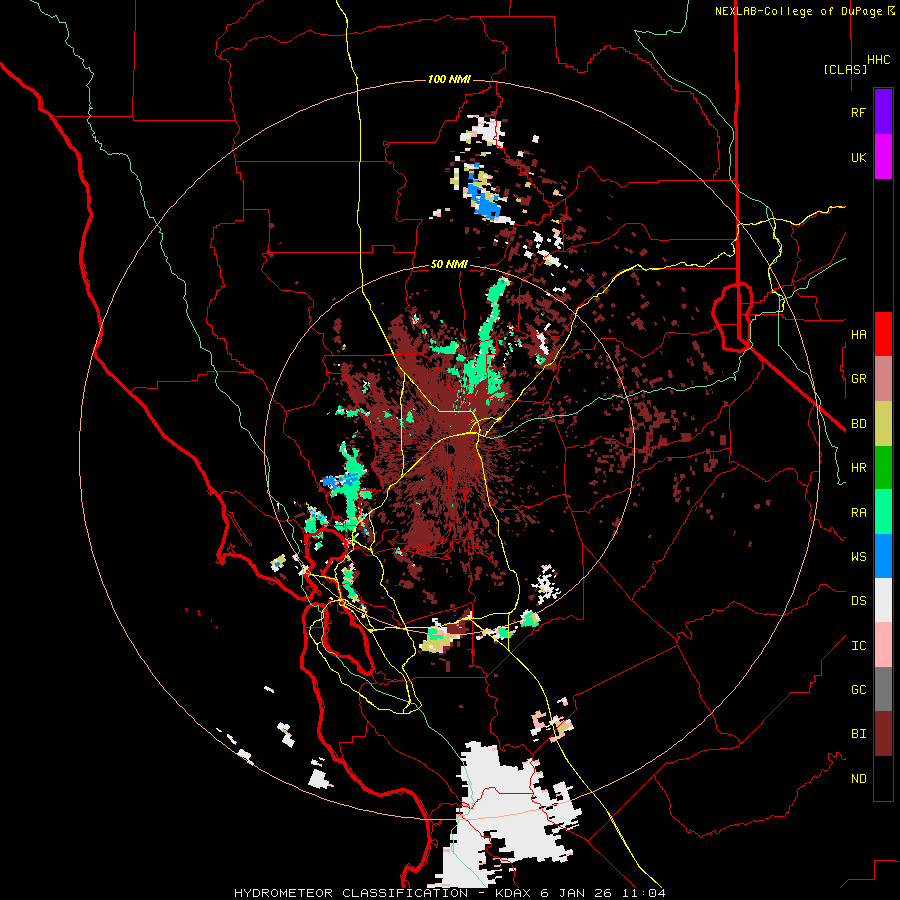
Task: Click the UK magenta legend swatch
Action: pos(883,157)
